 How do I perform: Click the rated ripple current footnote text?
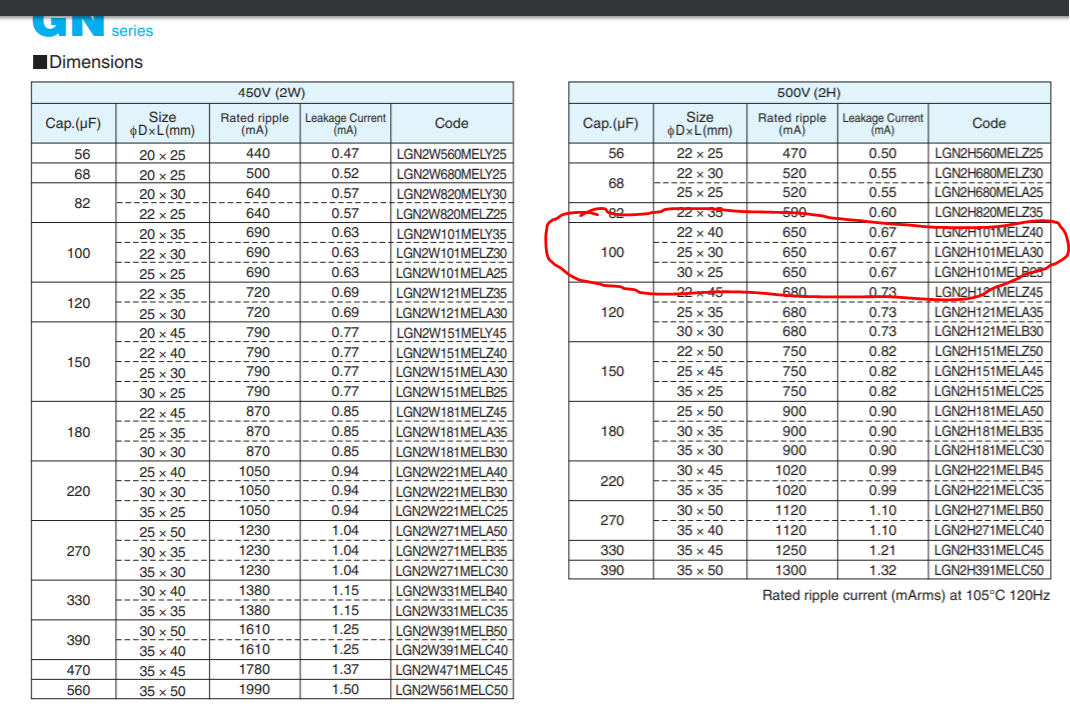904,595
